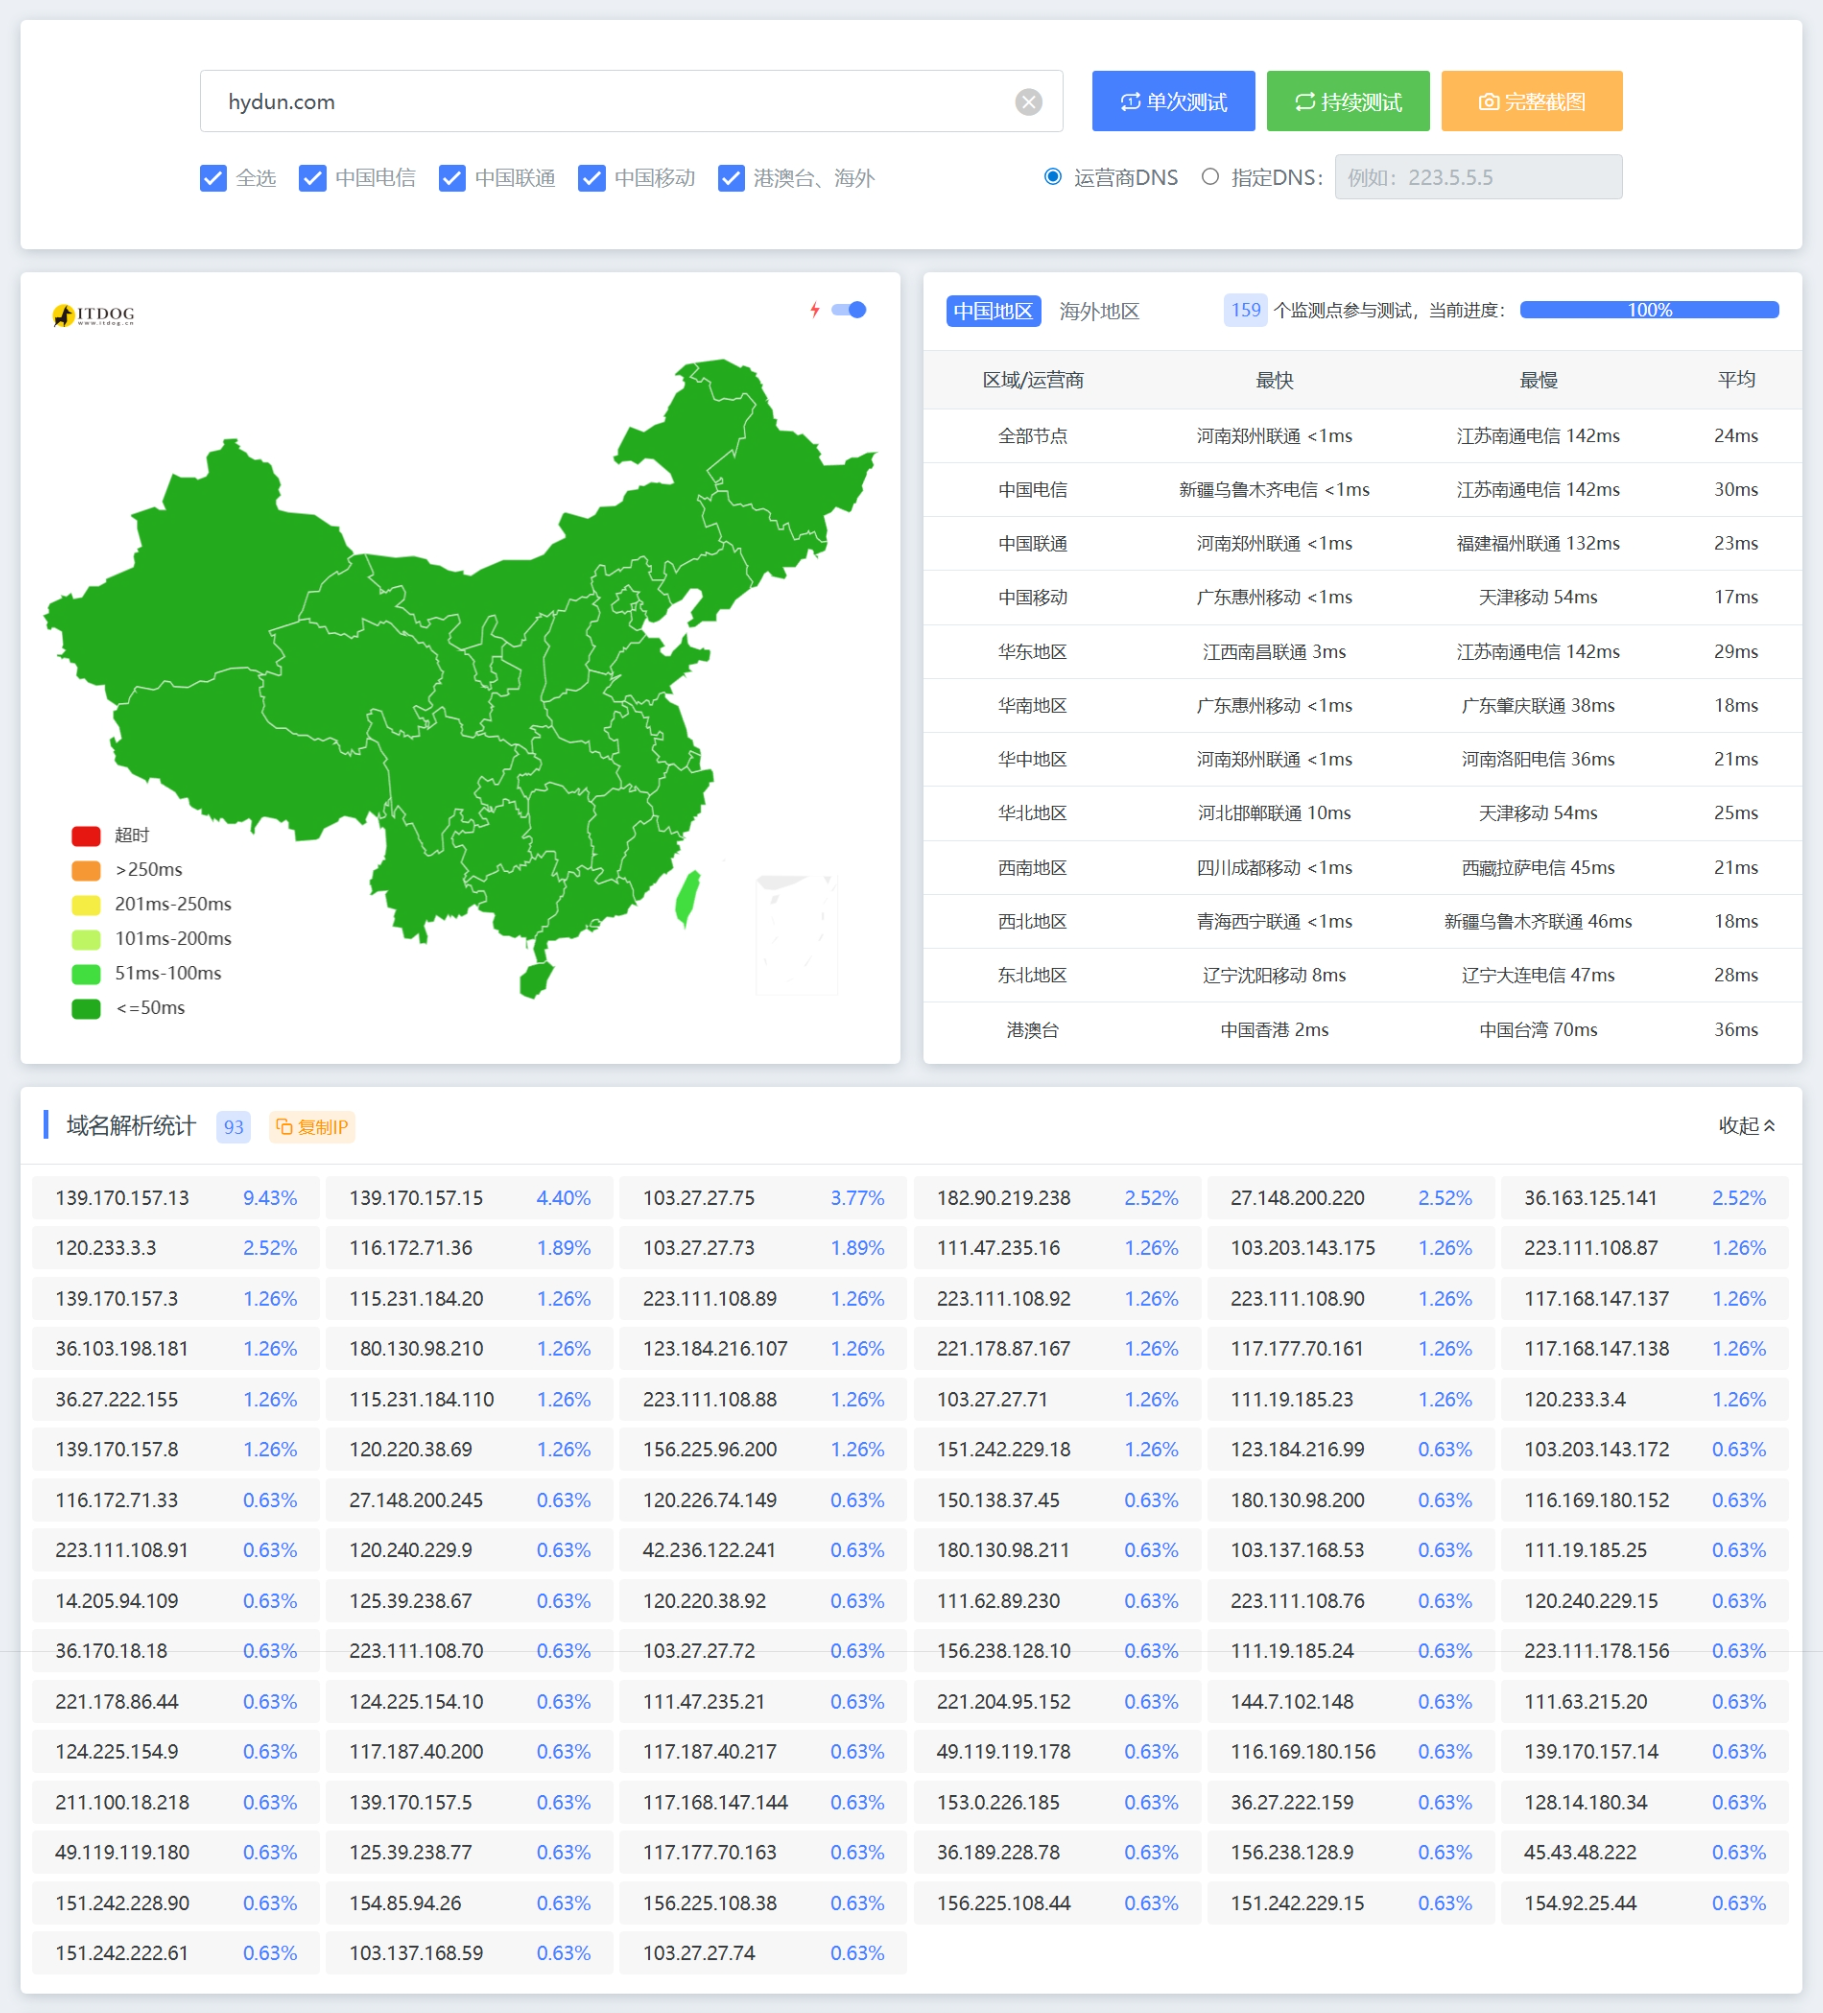Toggle the map speed switch
Screen dimensions: 1823x2013
tap(849, 310)
